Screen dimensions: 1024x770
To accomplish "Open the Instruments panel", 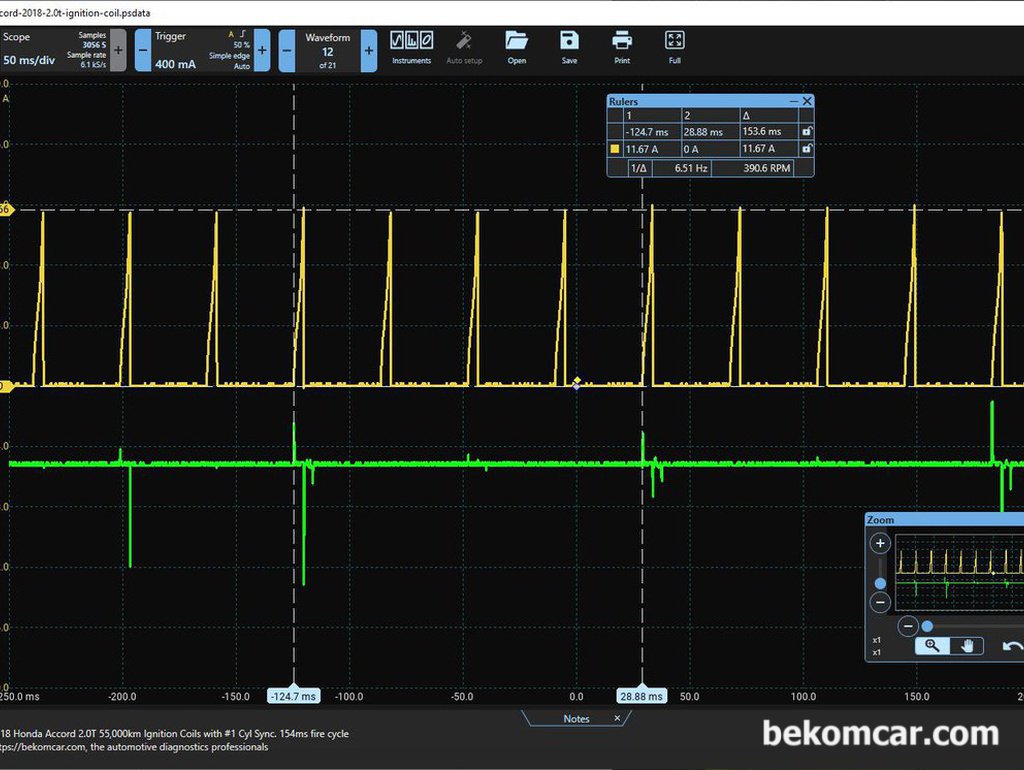I will (411, 48).
